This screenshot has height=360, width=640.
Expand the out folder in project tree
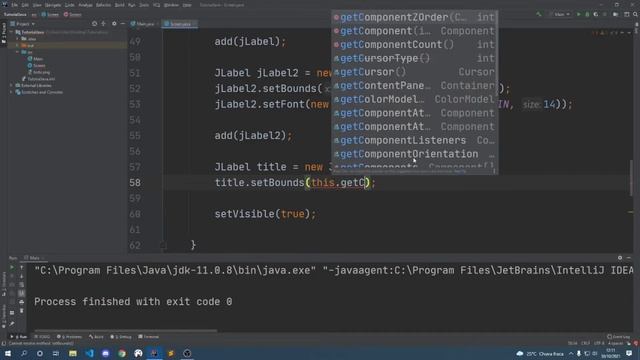(x=18, y=45)
